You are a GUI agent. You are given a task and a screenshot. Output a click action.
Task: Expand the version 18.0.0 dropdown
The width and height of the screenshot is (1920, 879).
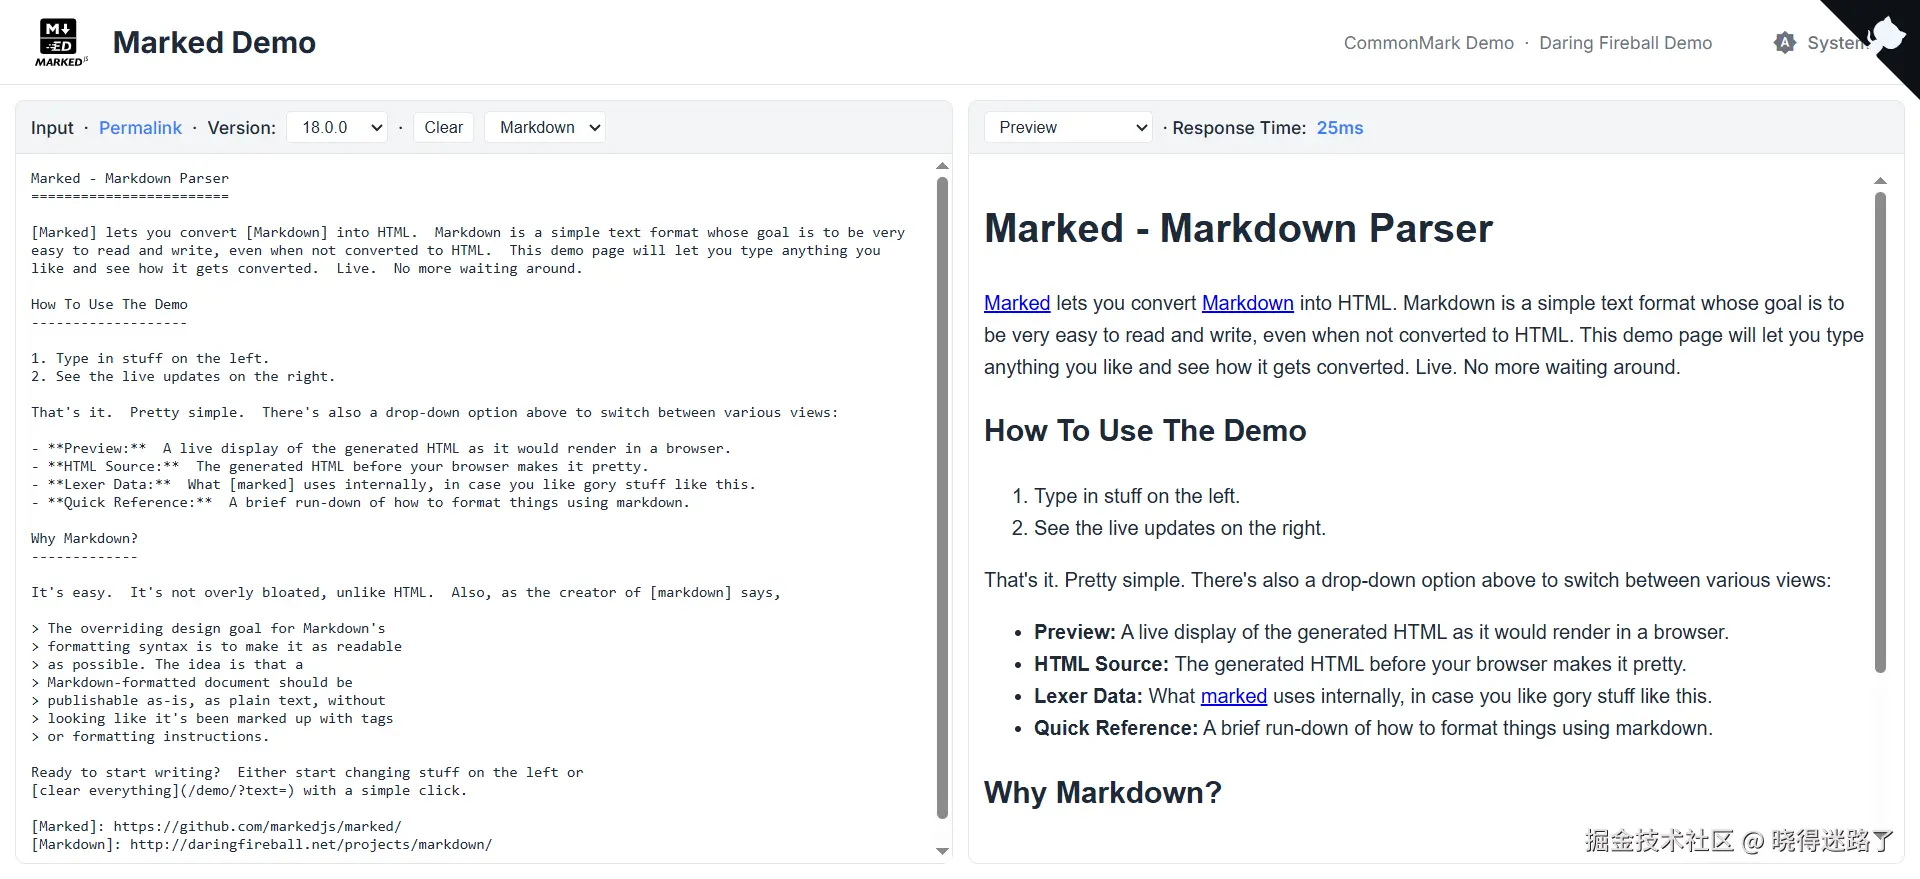337,127
